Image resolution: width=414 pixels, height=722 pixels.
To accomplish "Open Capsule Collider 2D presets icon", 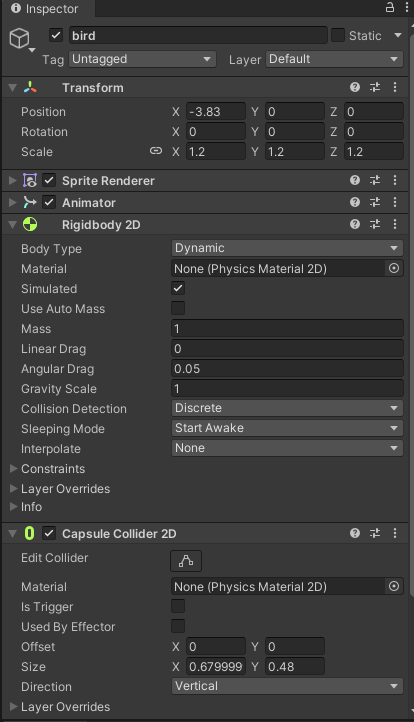I will [375, 533].
